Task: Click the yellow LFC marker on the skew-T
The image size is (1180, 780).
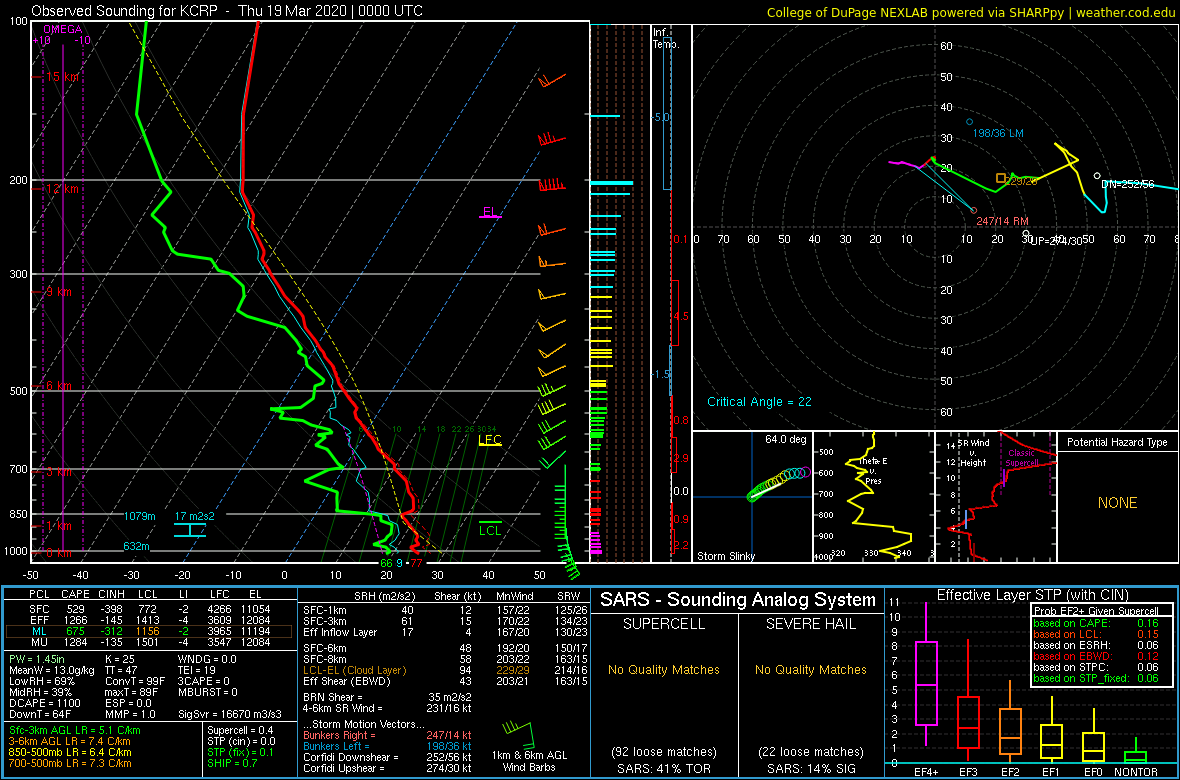Action: point(489,440)
